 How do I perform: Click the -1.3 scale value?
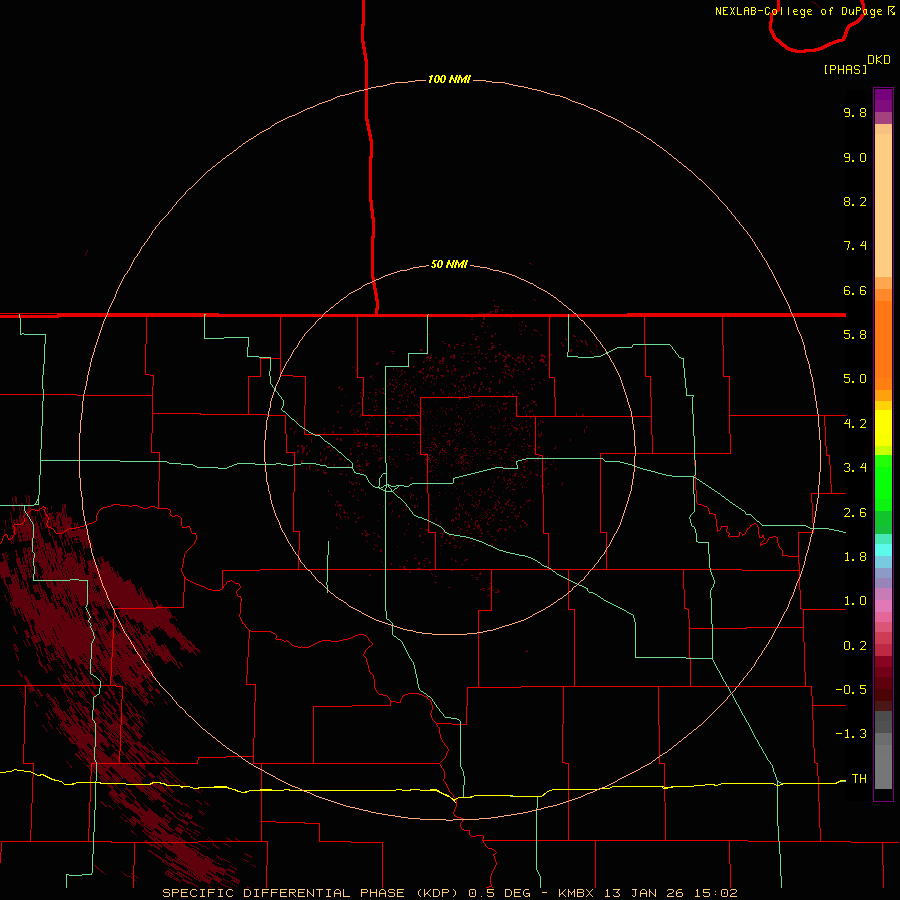pos(851,734)
